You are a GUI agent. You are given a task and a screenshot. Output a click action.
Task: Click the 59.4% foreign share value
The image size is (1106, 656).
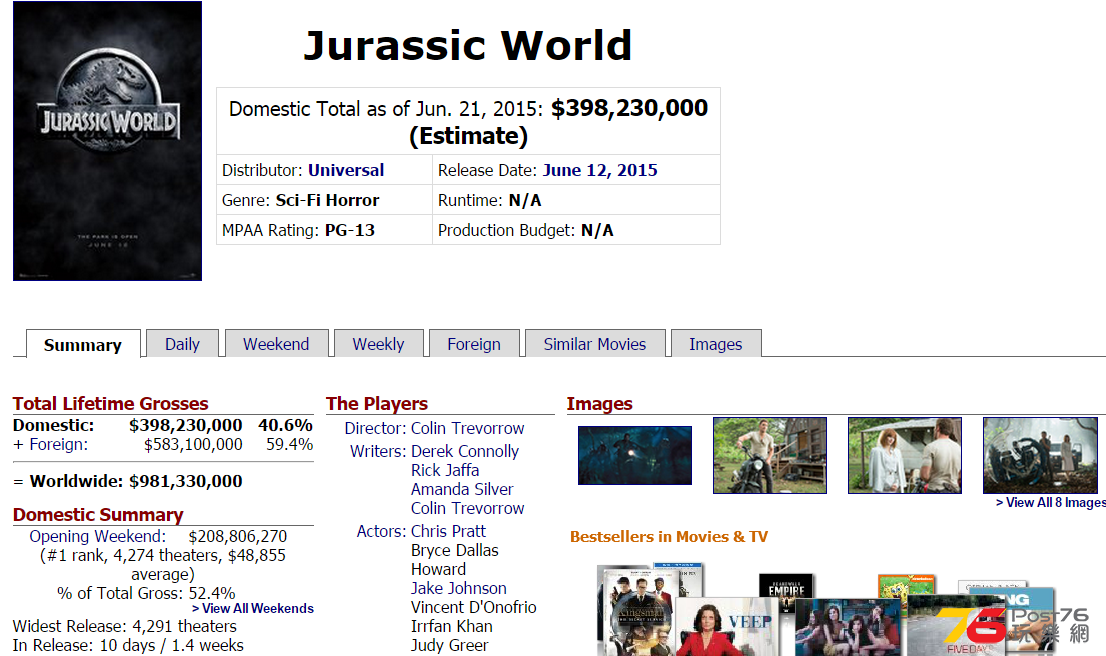290,444
